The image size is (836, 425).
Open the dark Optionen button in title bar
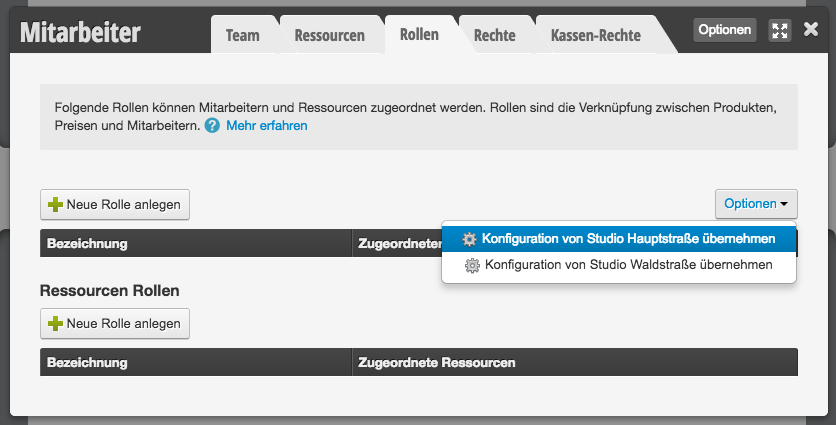[725, 30]
